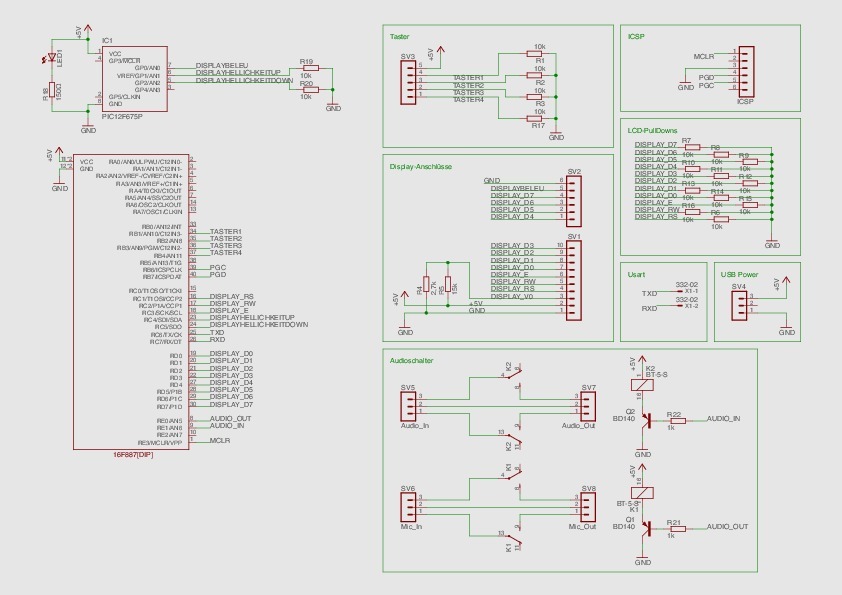Image resolution: width=842 pixels, height=595 pixels.
Task: Click the 'Taster' section title
Action: tap(399, 37)
